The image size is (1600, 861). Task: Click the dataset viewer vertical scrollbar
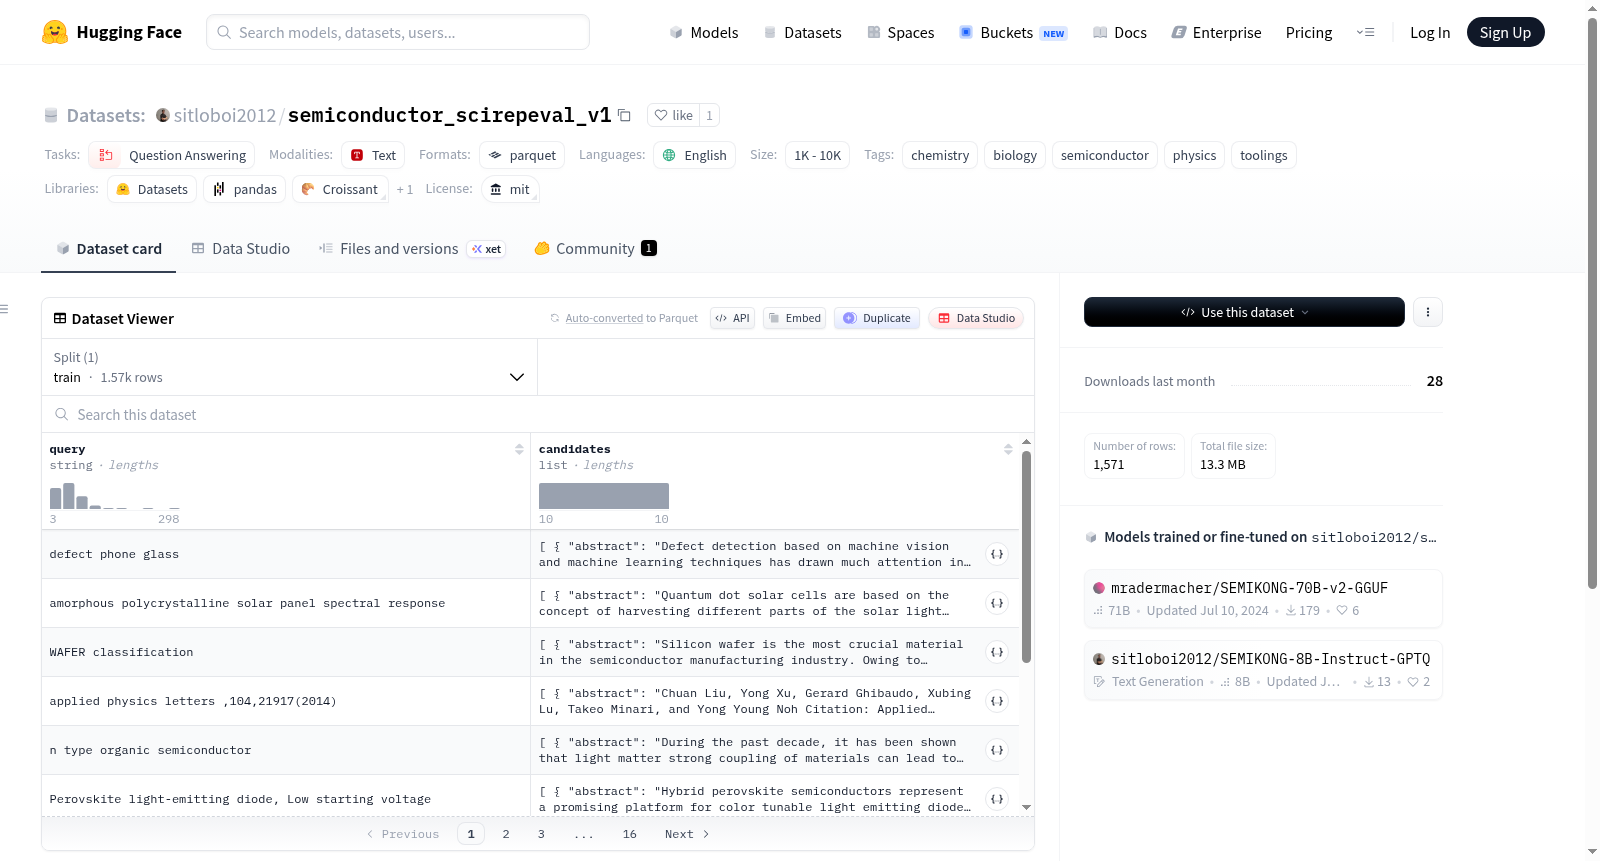point(1026,556)
